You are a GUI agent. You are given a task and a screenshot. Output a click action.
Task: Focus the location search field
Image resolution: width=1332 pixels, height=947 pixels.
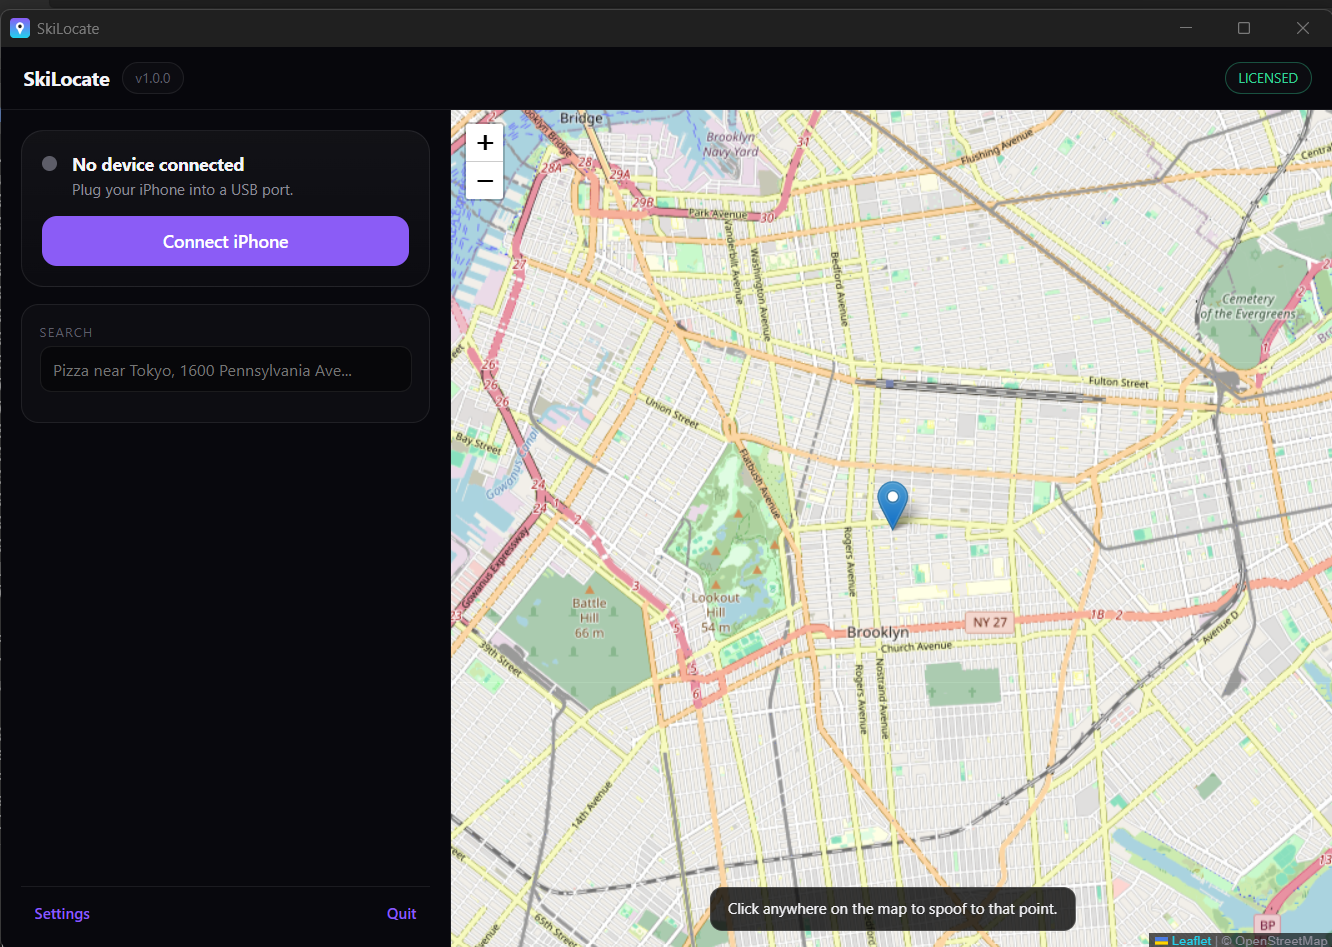pos(225,370)
